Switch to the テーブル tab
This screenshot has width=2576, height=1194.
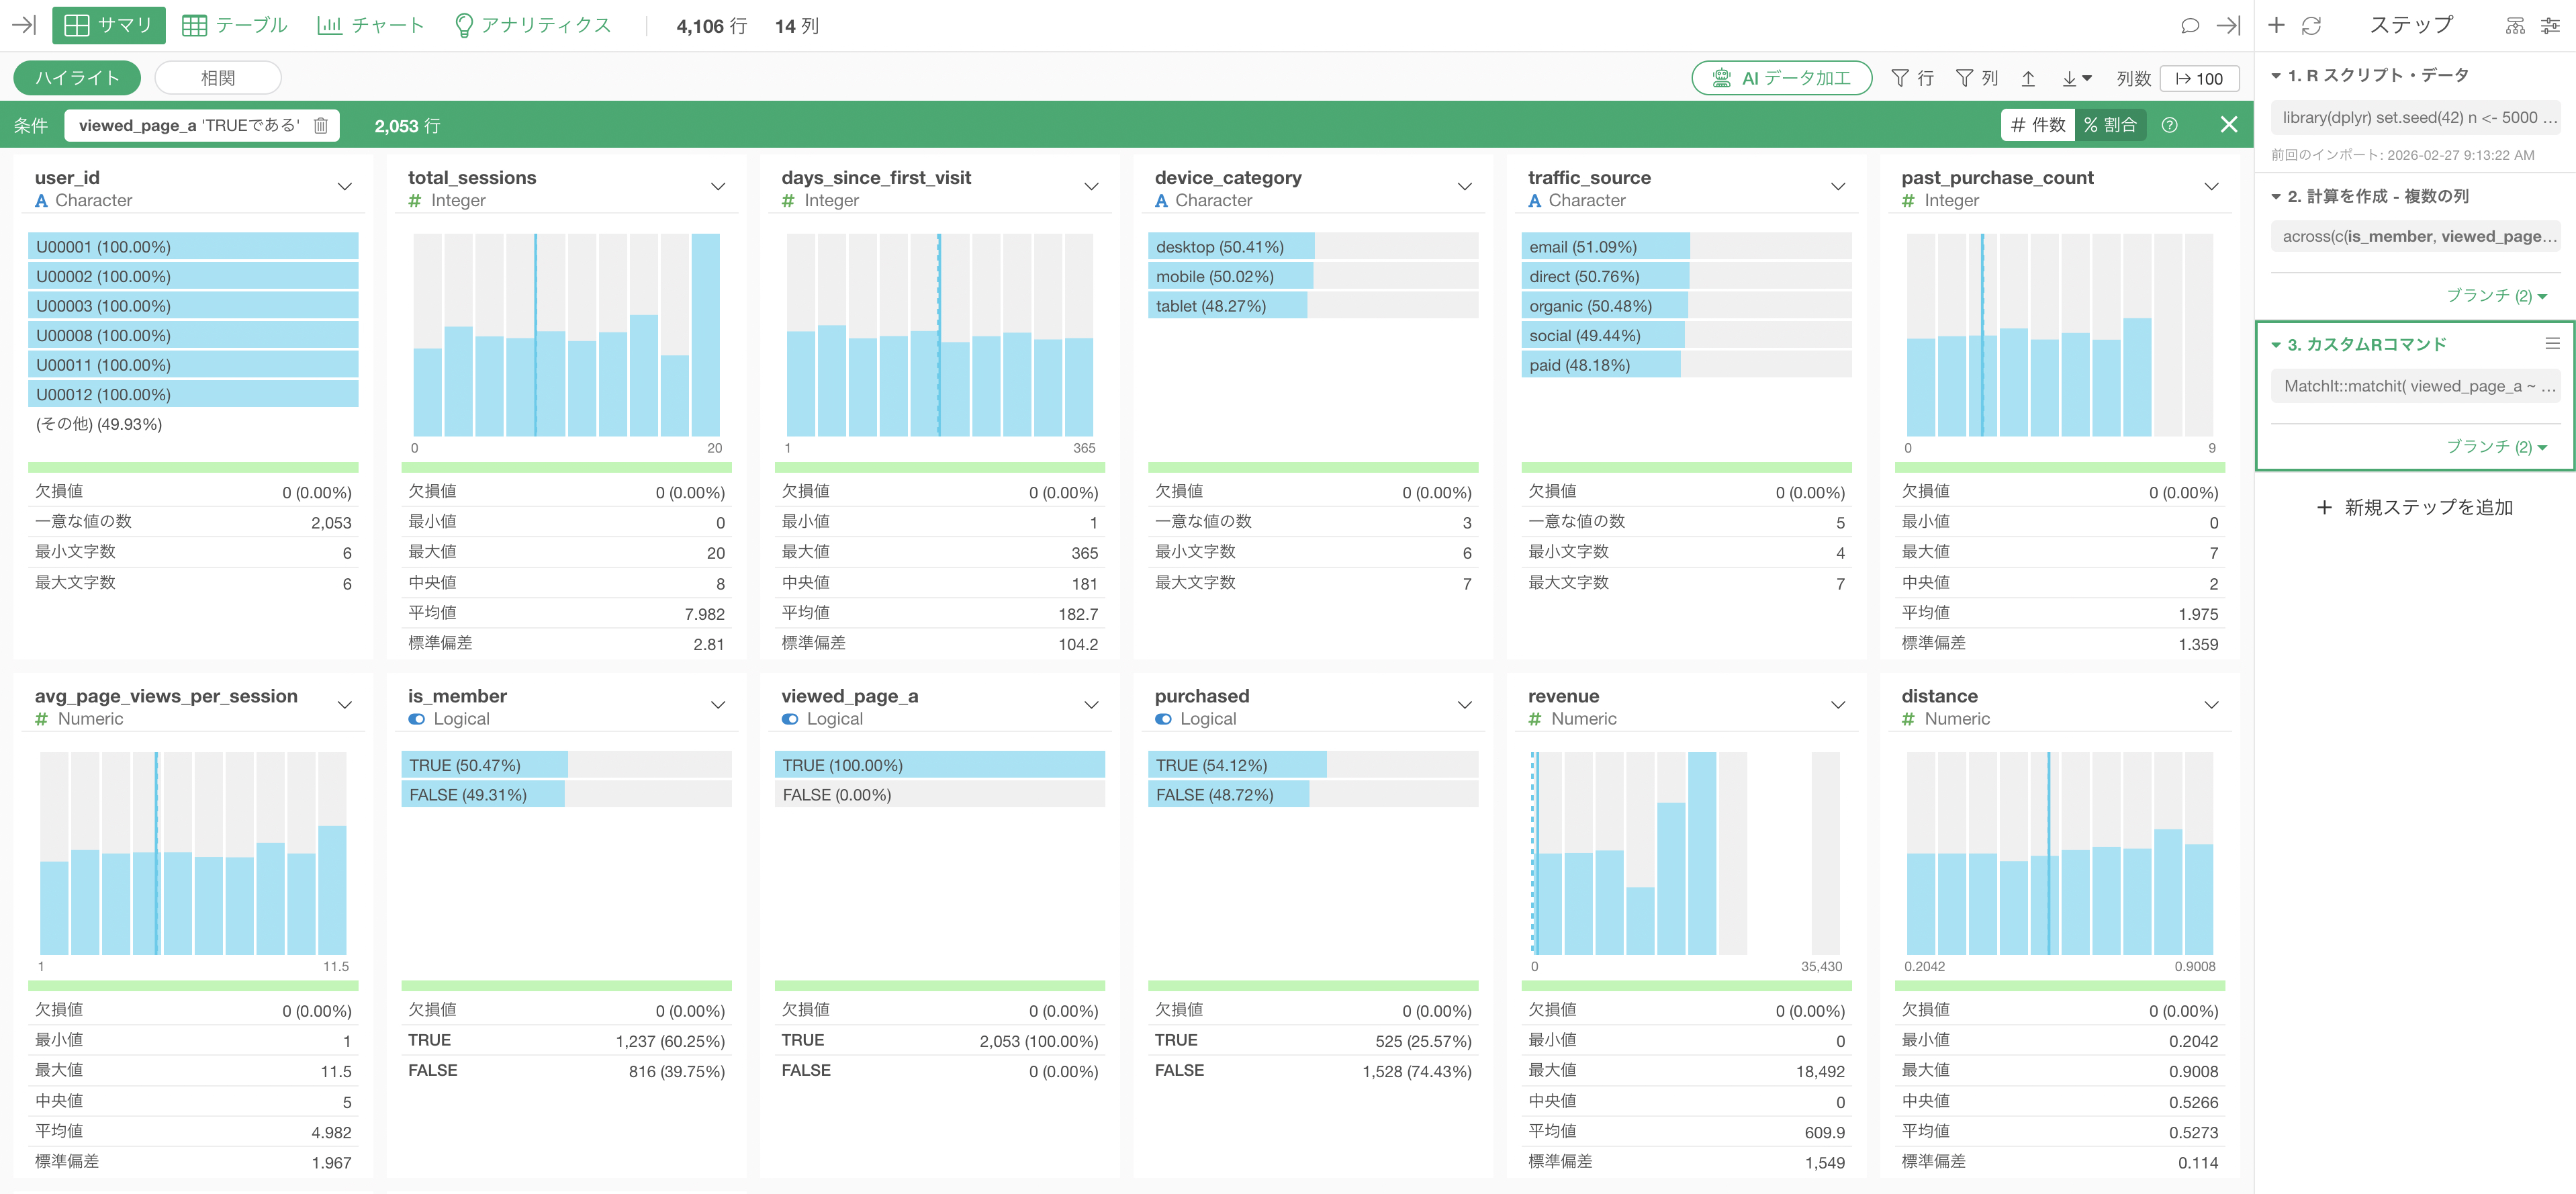(235, 26)
